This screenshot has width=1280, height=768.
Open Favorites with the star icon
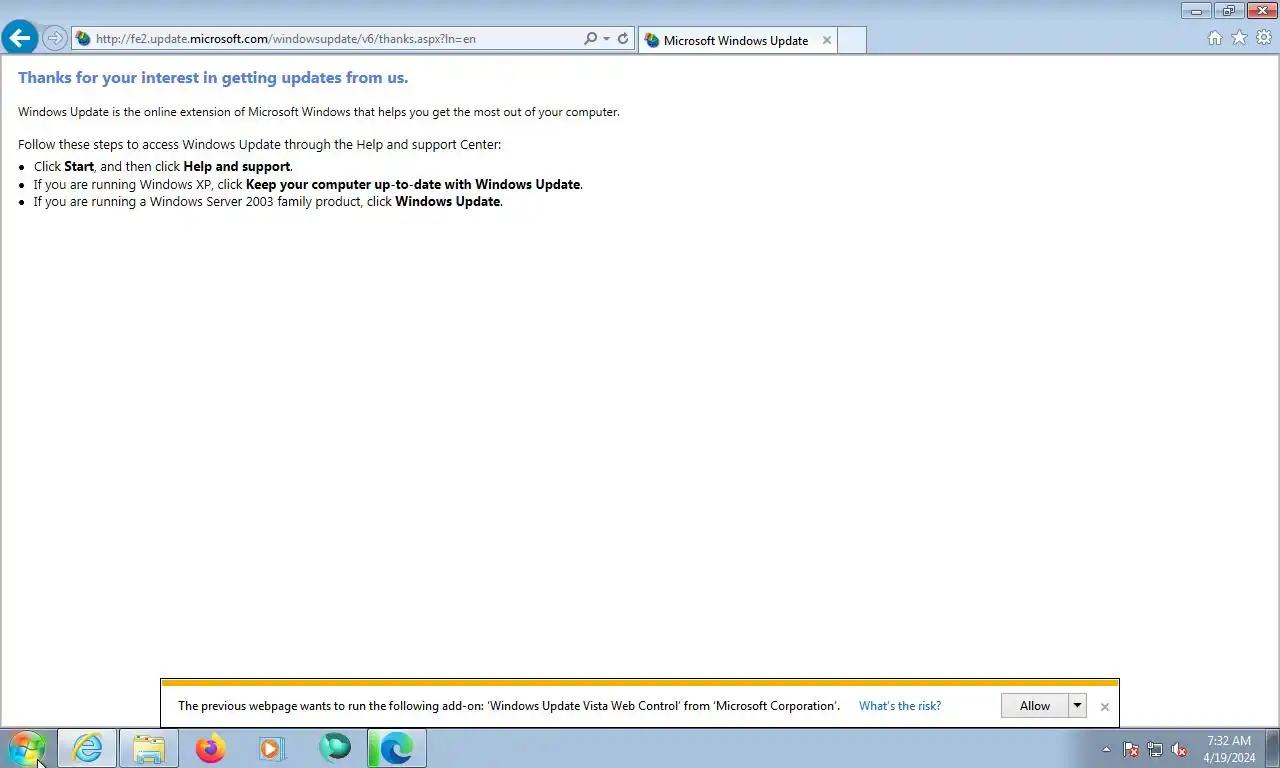1239,38
